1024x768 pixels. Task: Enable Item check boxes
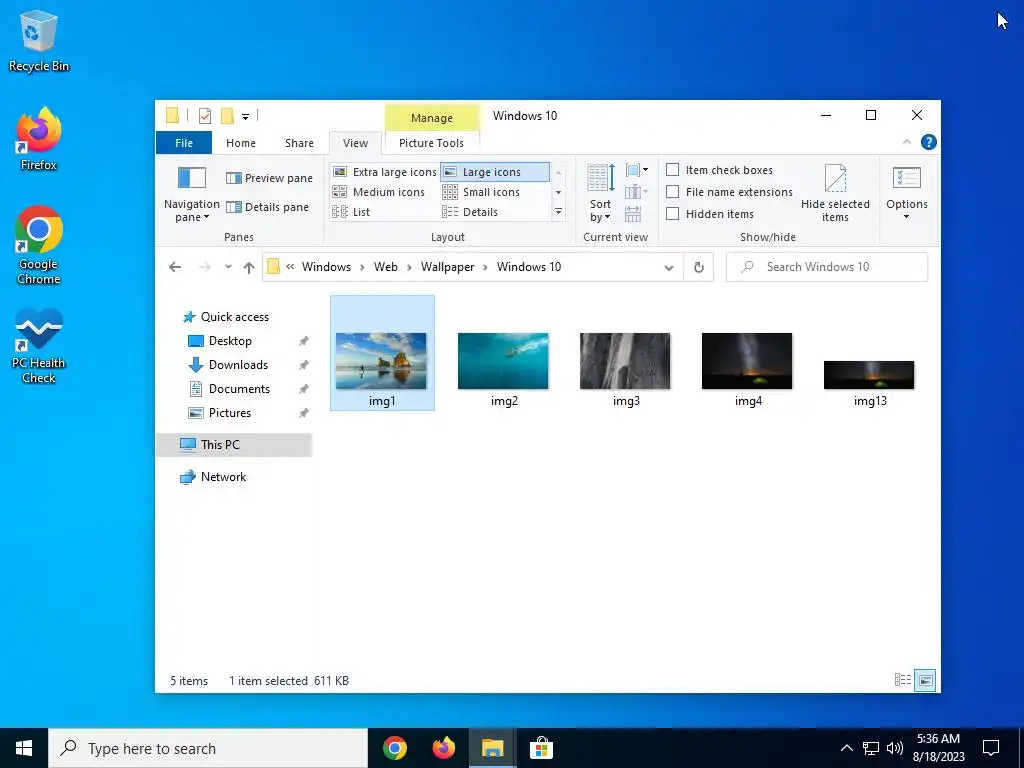pos(673,170)
